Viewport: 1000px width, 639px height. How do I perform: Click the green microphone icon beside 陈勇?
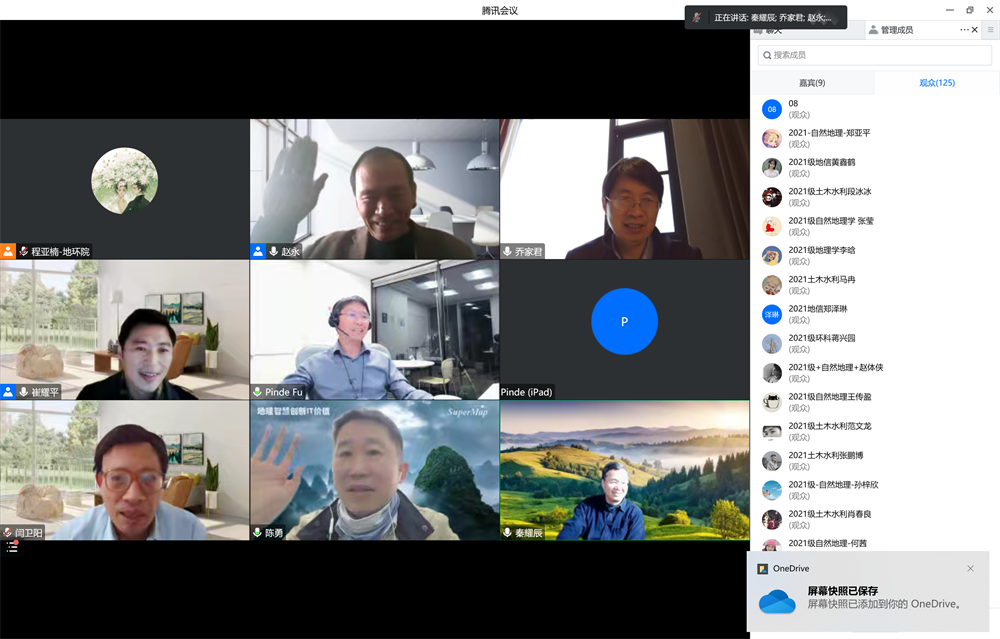(257, 533)
